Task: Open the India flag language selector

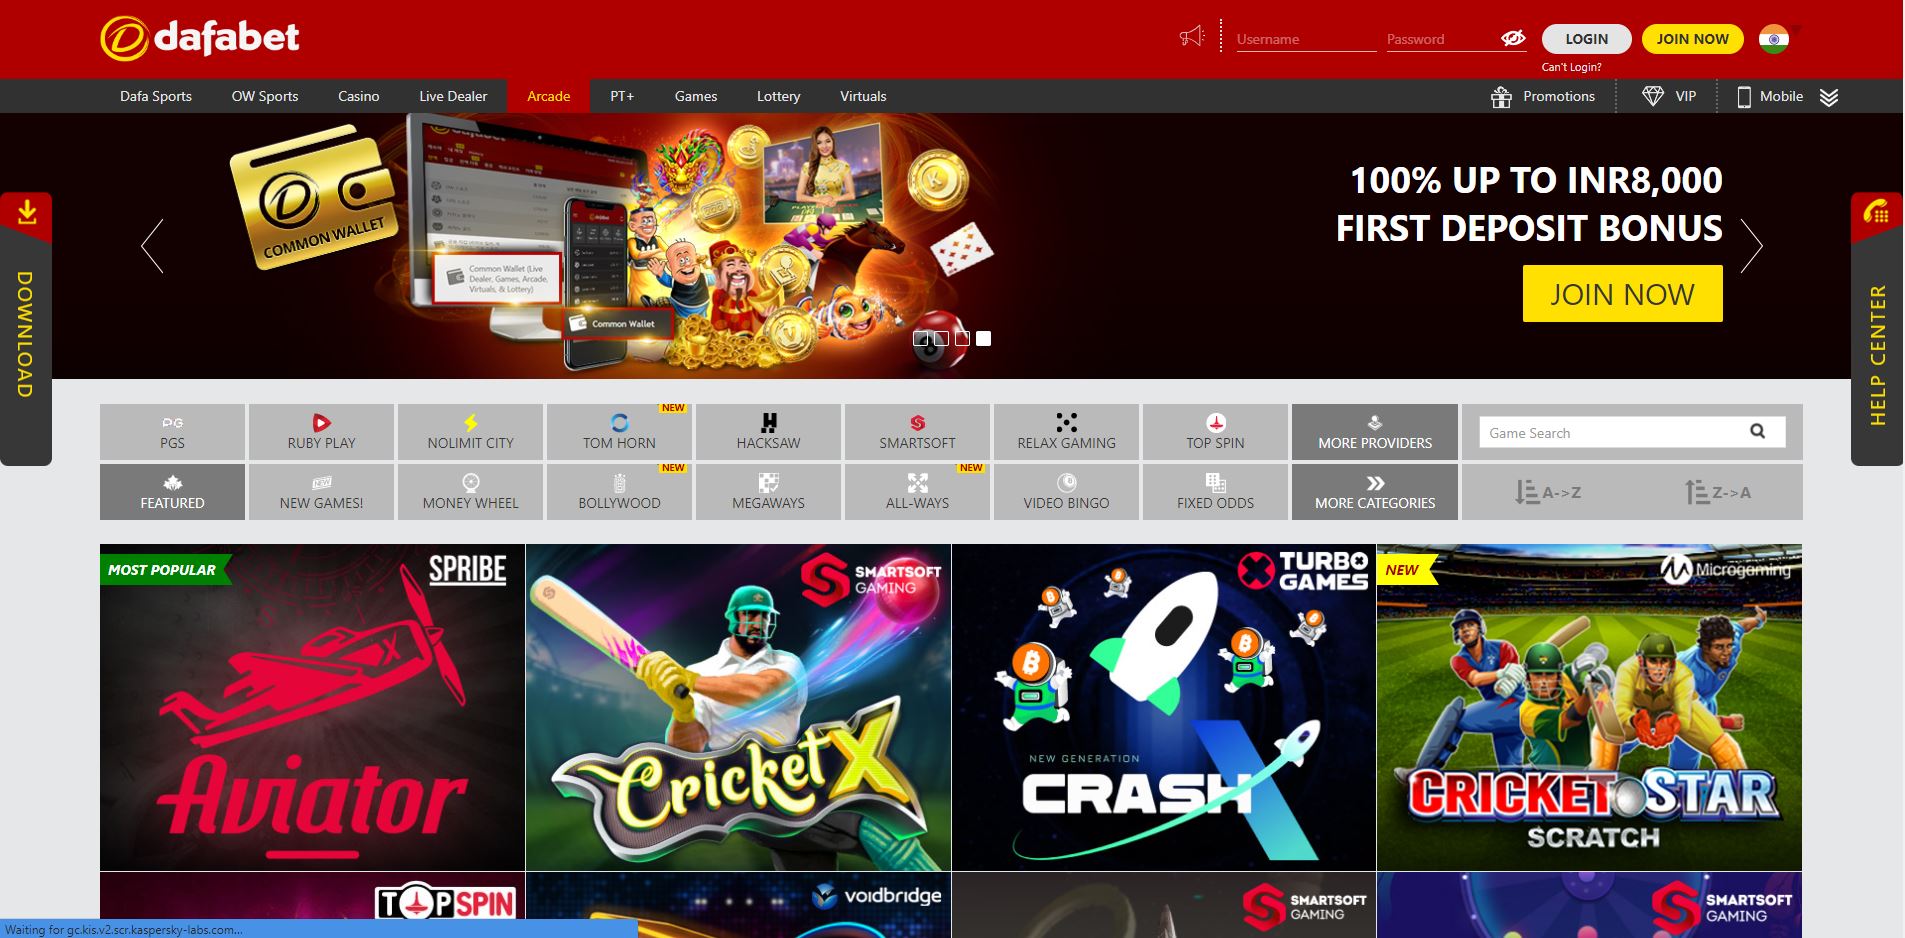Action: pos(1775,38)
